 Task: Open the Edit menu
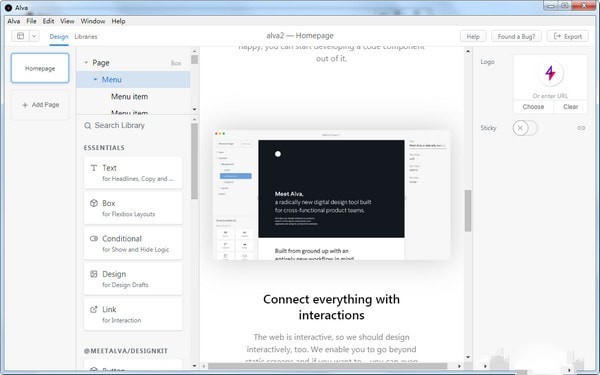tap(48, 21)
